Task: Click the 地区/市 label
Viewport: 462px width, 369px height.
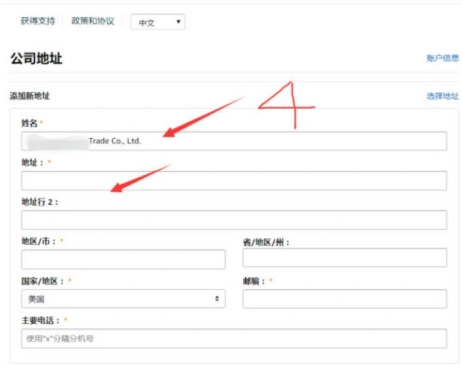Action: pyautogui.click(x=38, y=241)
